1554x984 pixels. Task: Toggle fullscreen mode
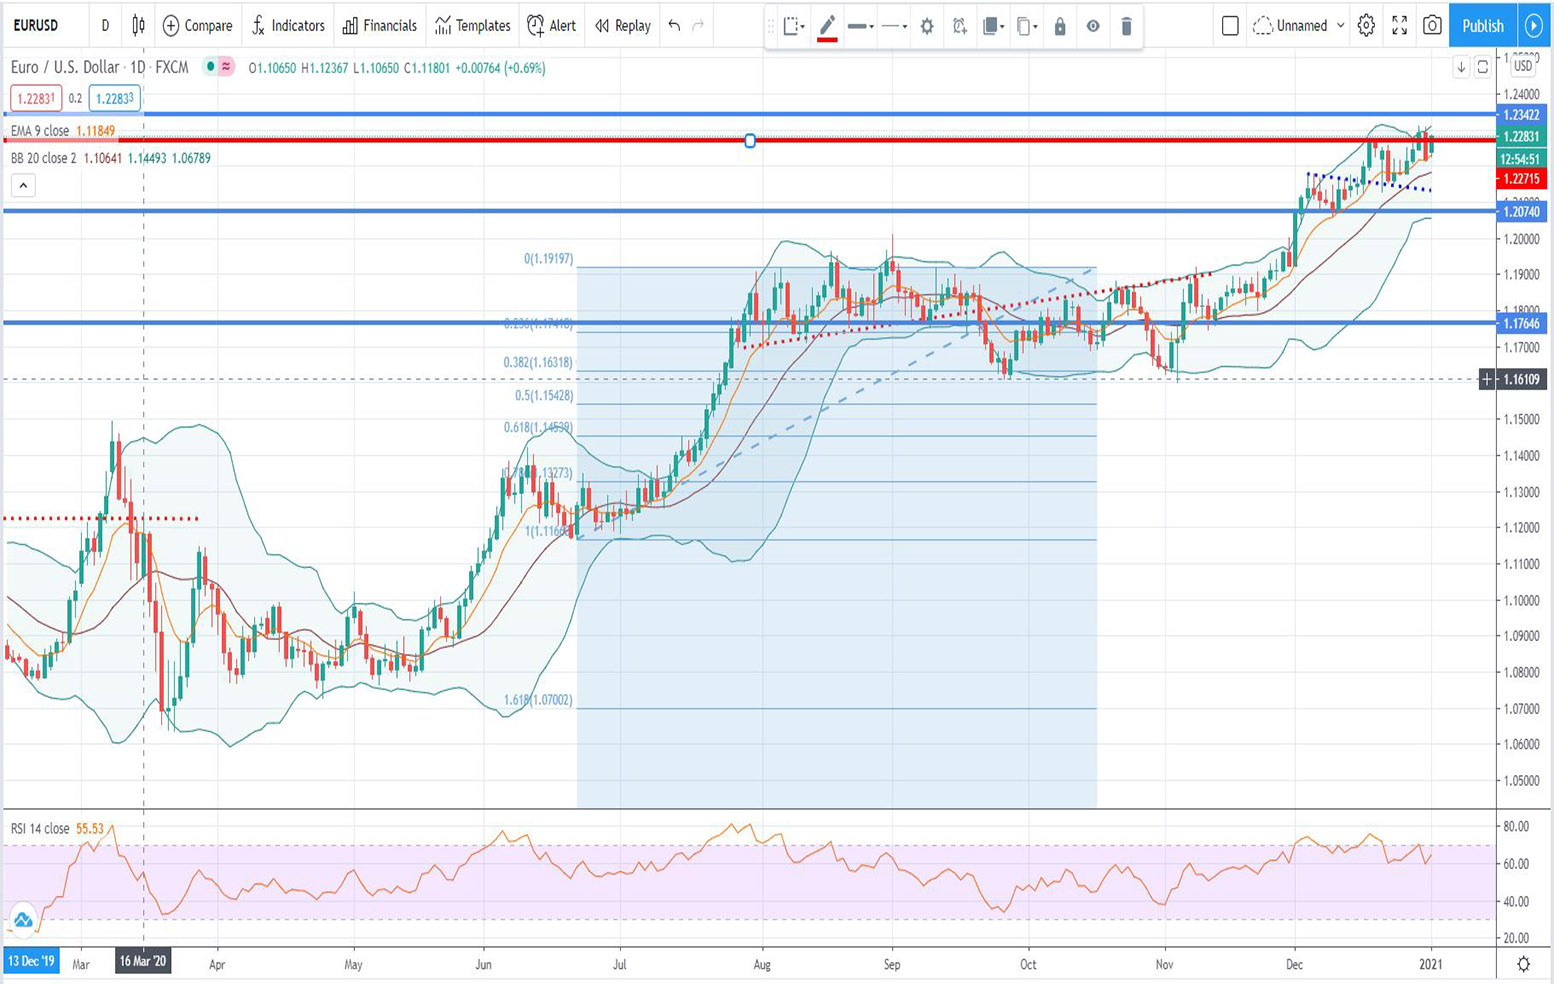1399,25
